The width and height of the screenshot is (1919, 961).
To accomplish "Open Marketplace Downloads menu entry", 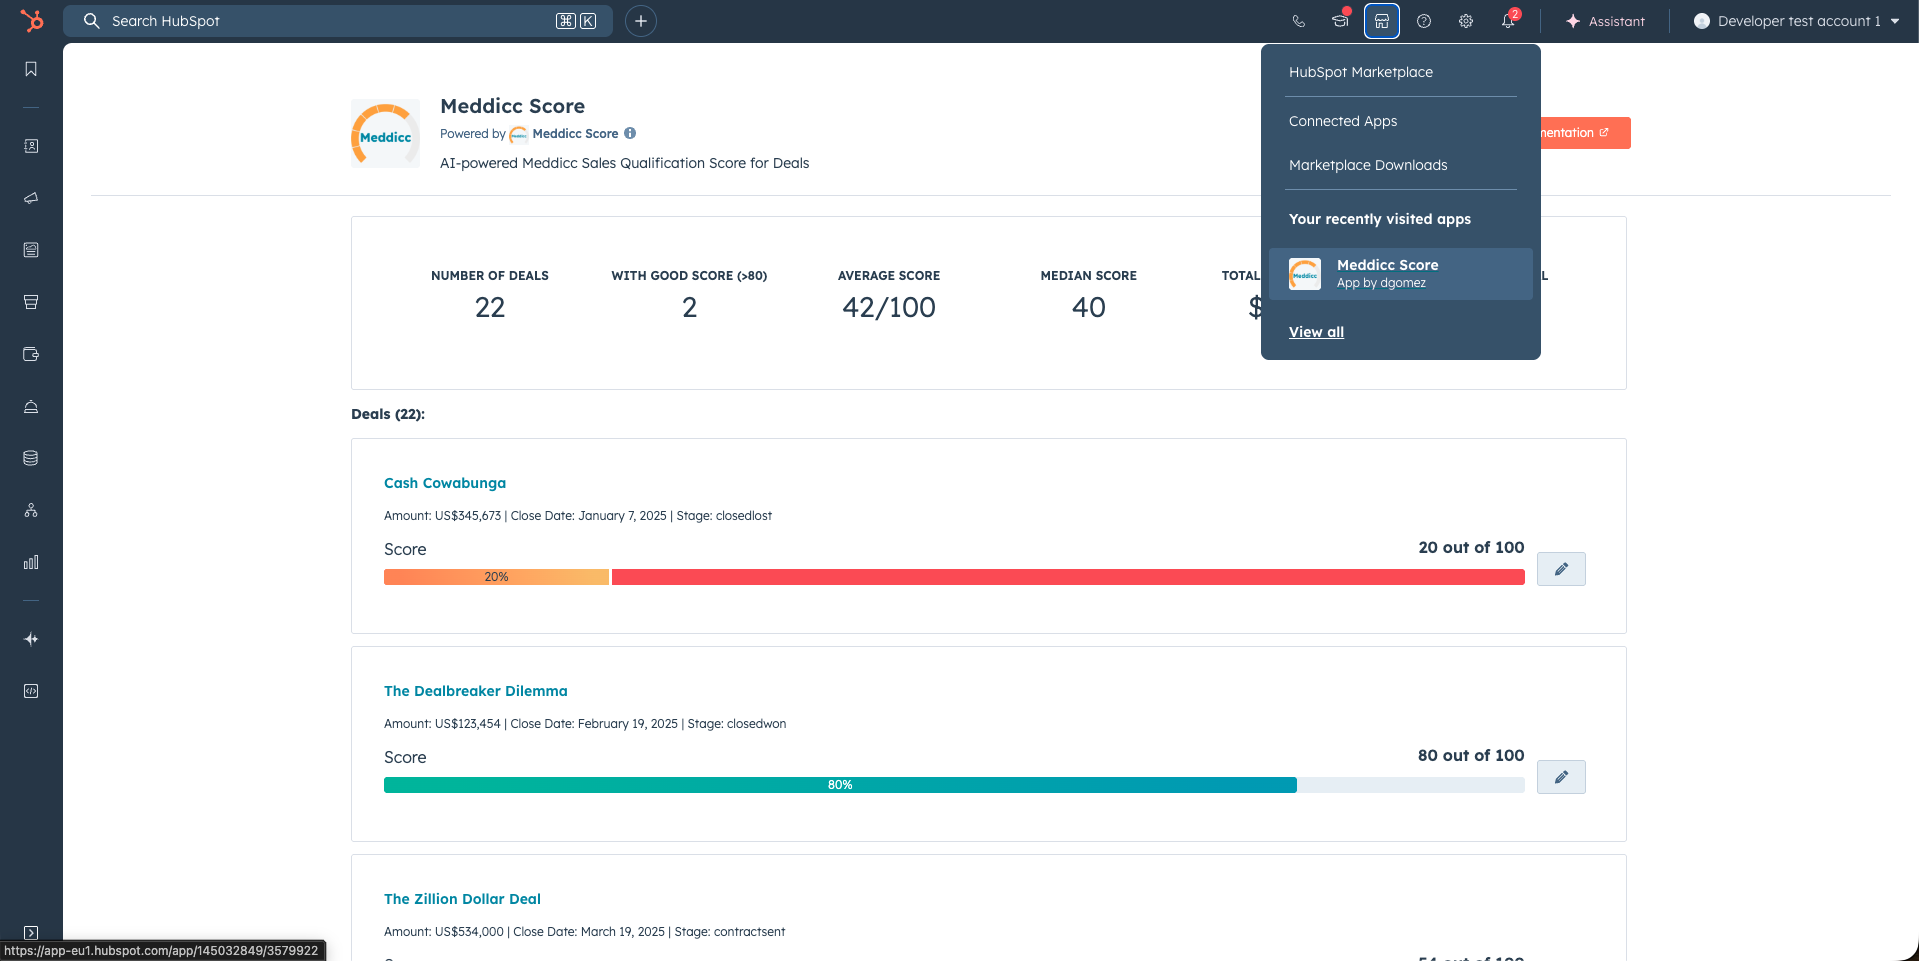I will pyautogui.click(x=1367, y=165).
